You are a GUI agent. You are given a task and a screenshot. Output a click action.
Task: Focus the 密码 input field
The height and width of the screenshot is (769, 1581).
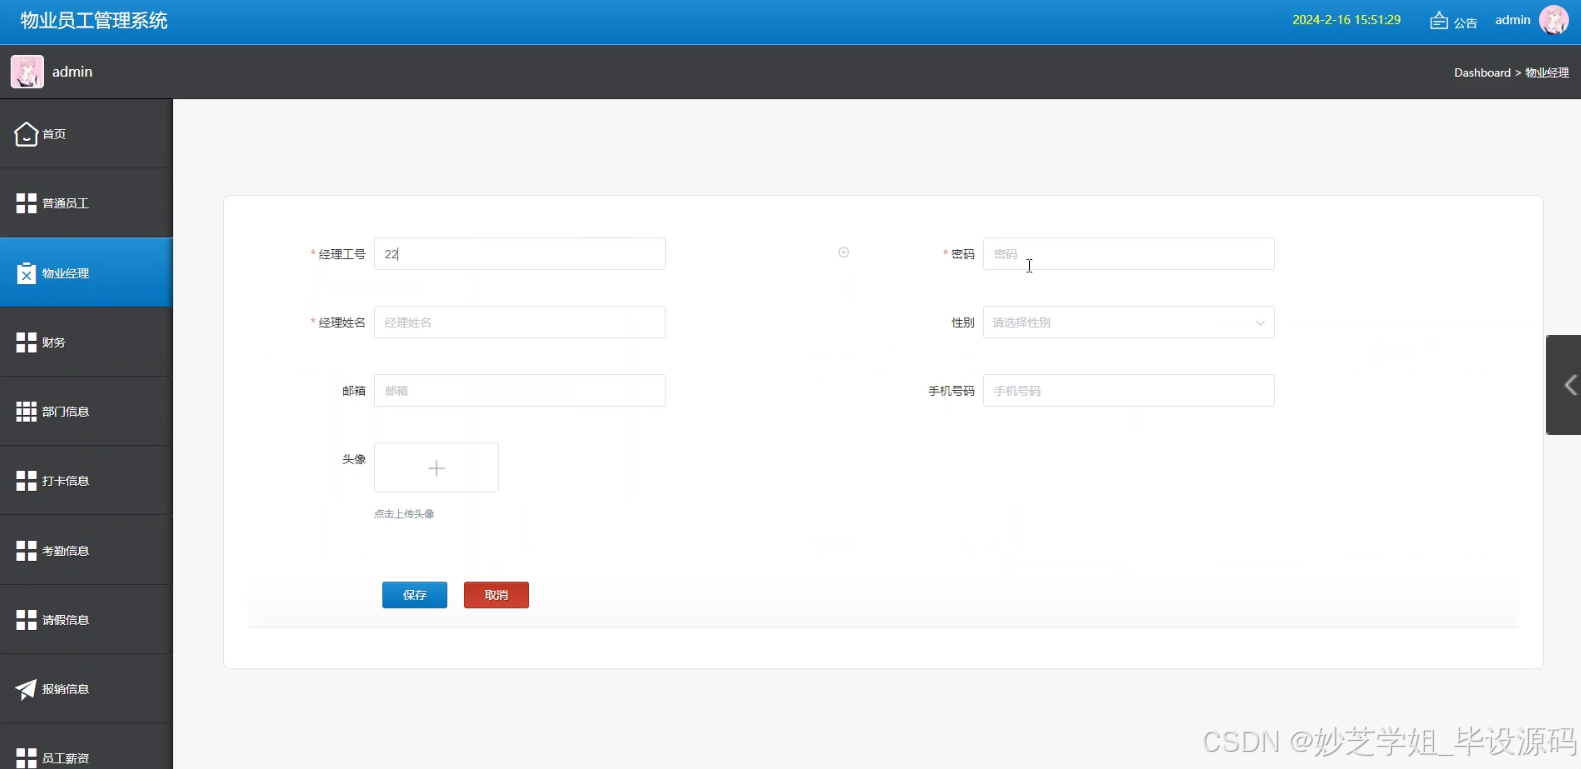click(1128, 254)
